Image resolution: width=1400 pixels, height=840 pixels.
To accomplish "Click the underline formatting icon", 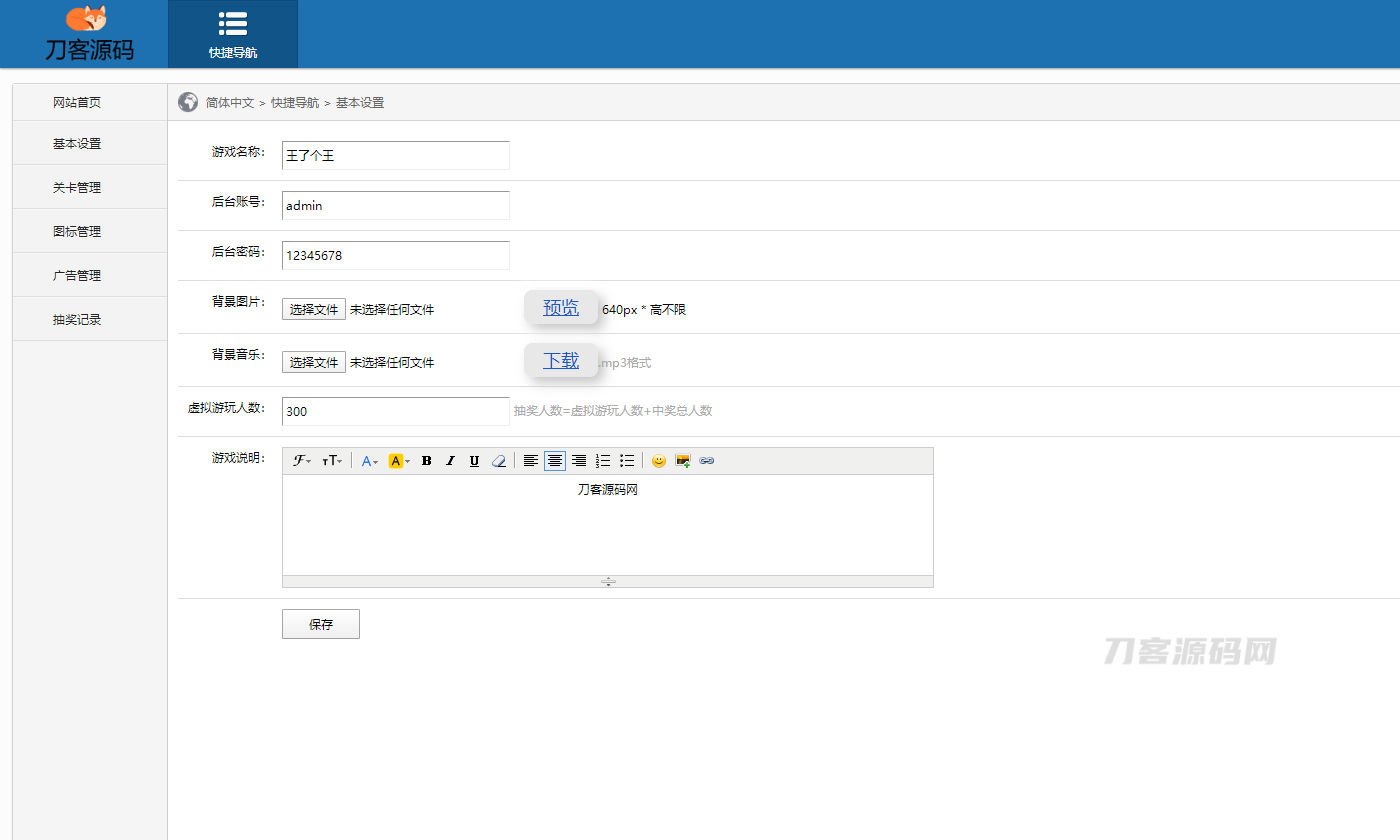I will click(x=474, y=461).
